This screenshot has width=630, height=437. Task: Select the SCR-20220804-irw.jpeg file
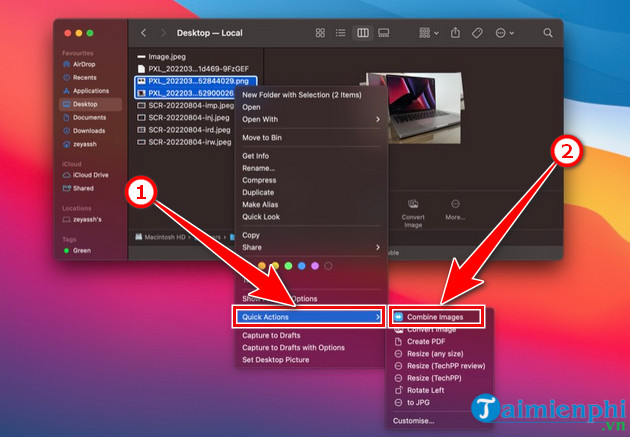pyautogui.click(x=184, y=142)
